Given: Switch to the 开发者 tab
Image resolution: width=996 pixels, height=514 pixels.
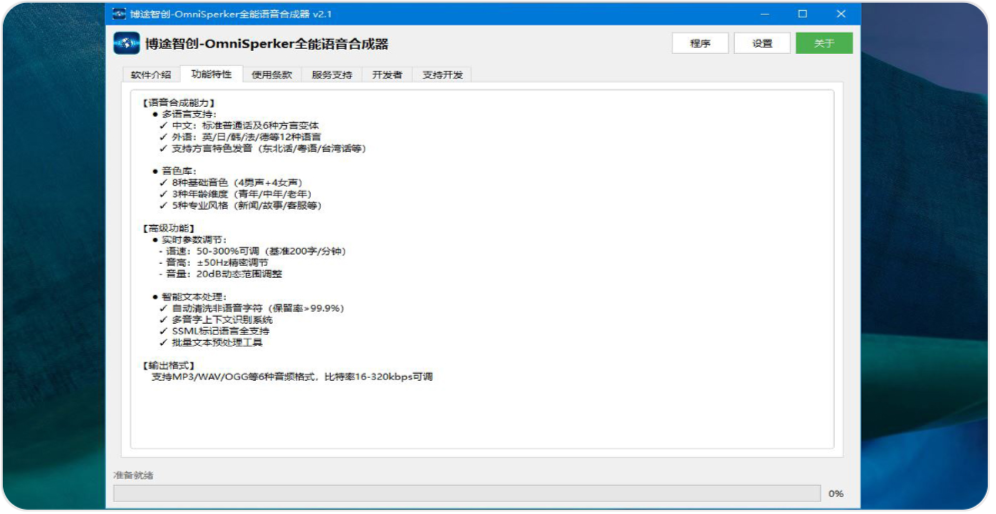Looking at the screenshot, I should tap(387, 75).
